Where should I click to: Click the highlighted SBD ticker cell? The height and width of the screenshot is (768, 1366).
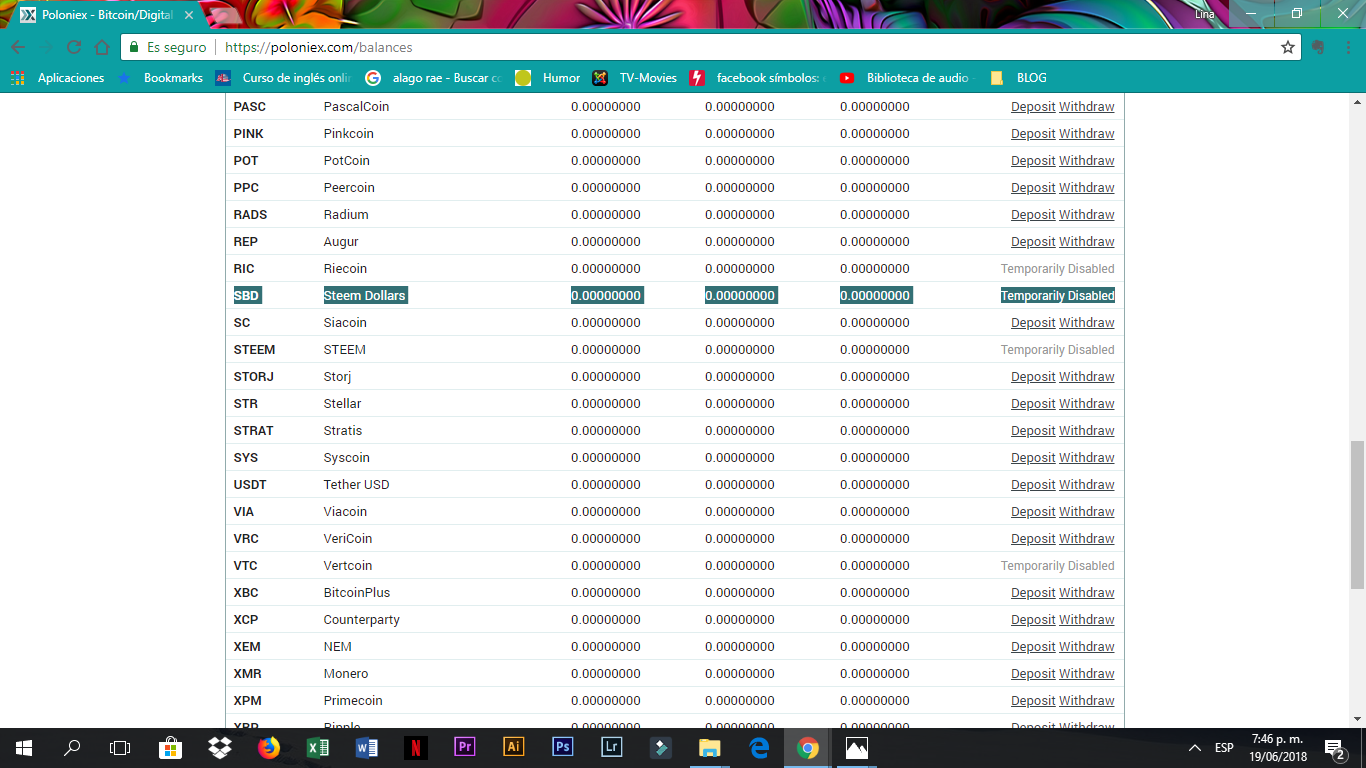click(x=247, y=296)
